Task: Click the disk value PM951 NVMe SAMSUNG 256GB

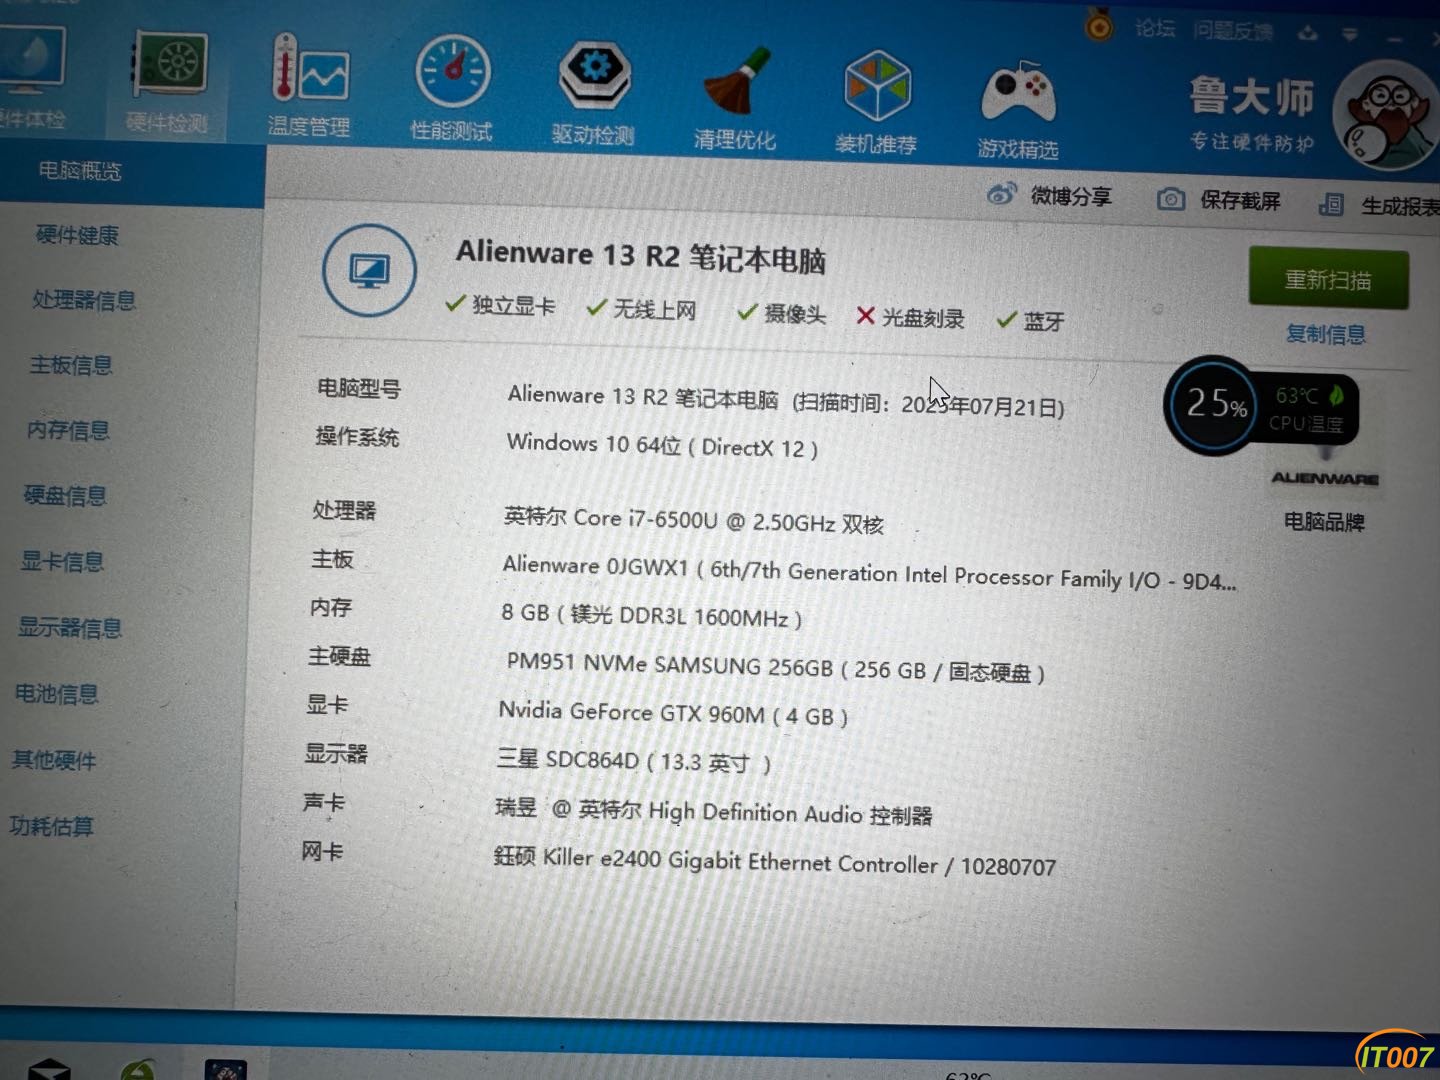Action: (775, 668)
